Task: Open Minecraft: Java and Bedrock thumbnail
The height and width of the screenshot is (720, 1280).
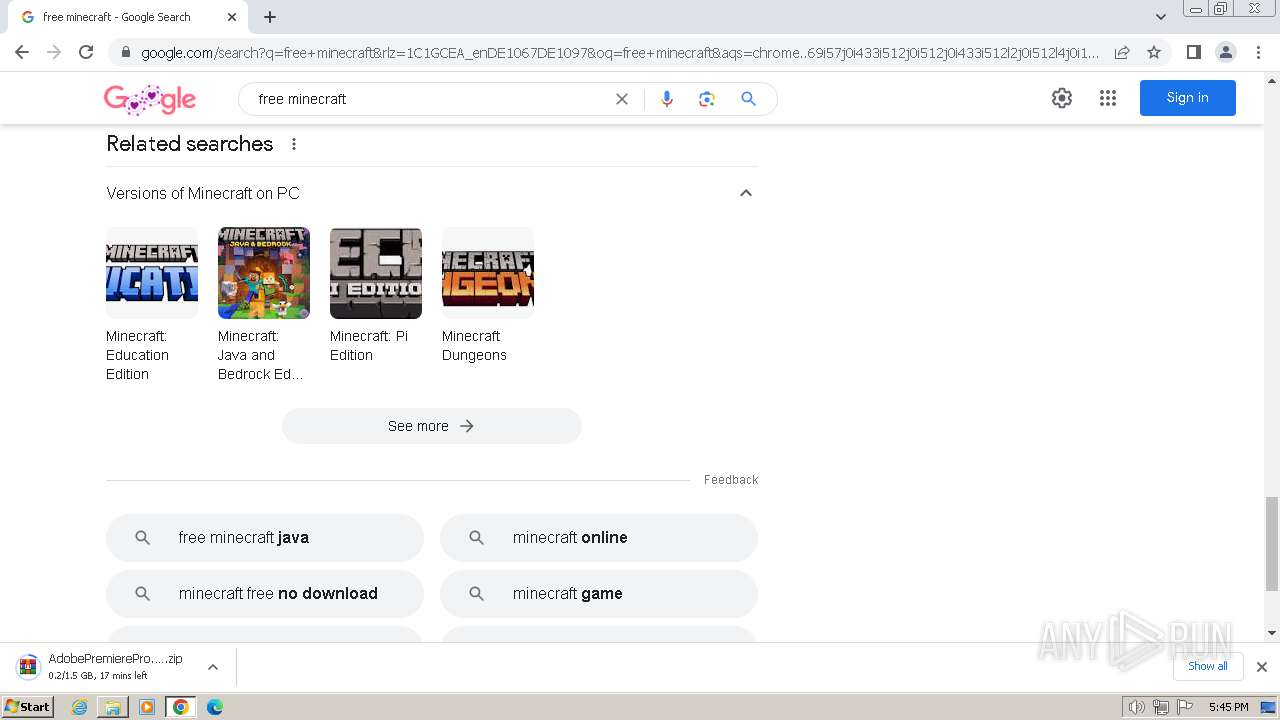Action: pos(264,273)
